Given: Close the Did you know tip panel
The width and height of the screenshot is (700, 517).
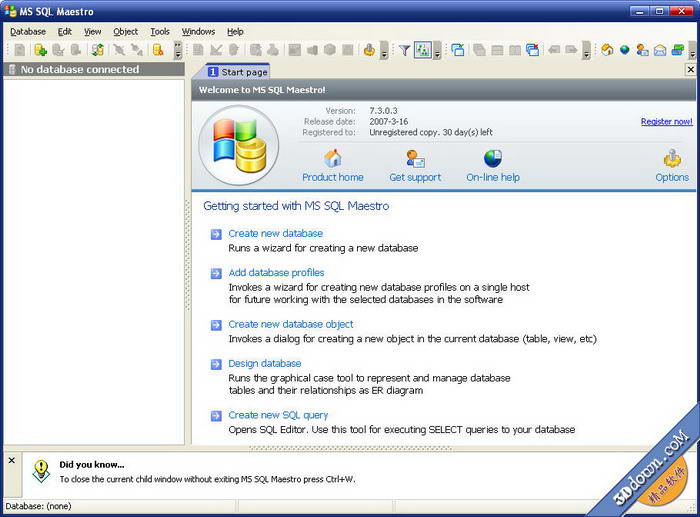Looking at the screenshot, I should [12, 460].
